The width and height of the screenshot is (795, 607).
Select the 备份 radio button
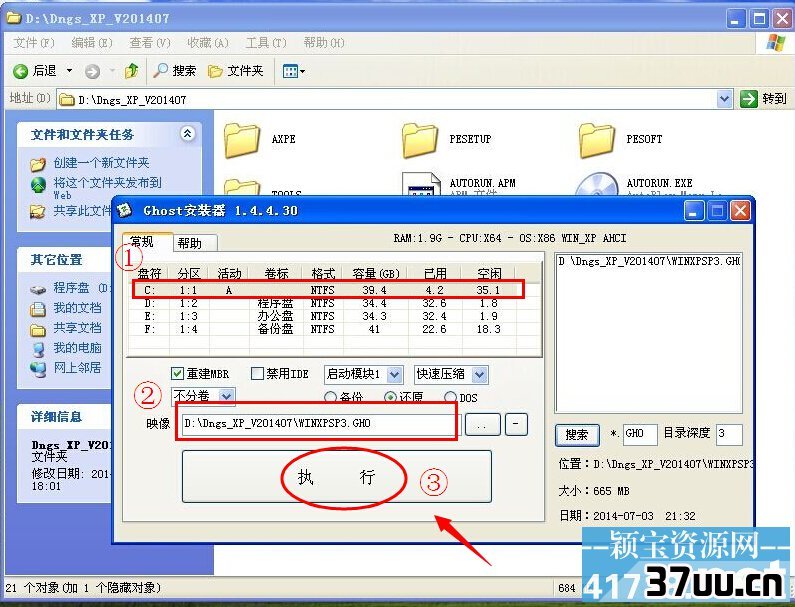tap(330, 398)
